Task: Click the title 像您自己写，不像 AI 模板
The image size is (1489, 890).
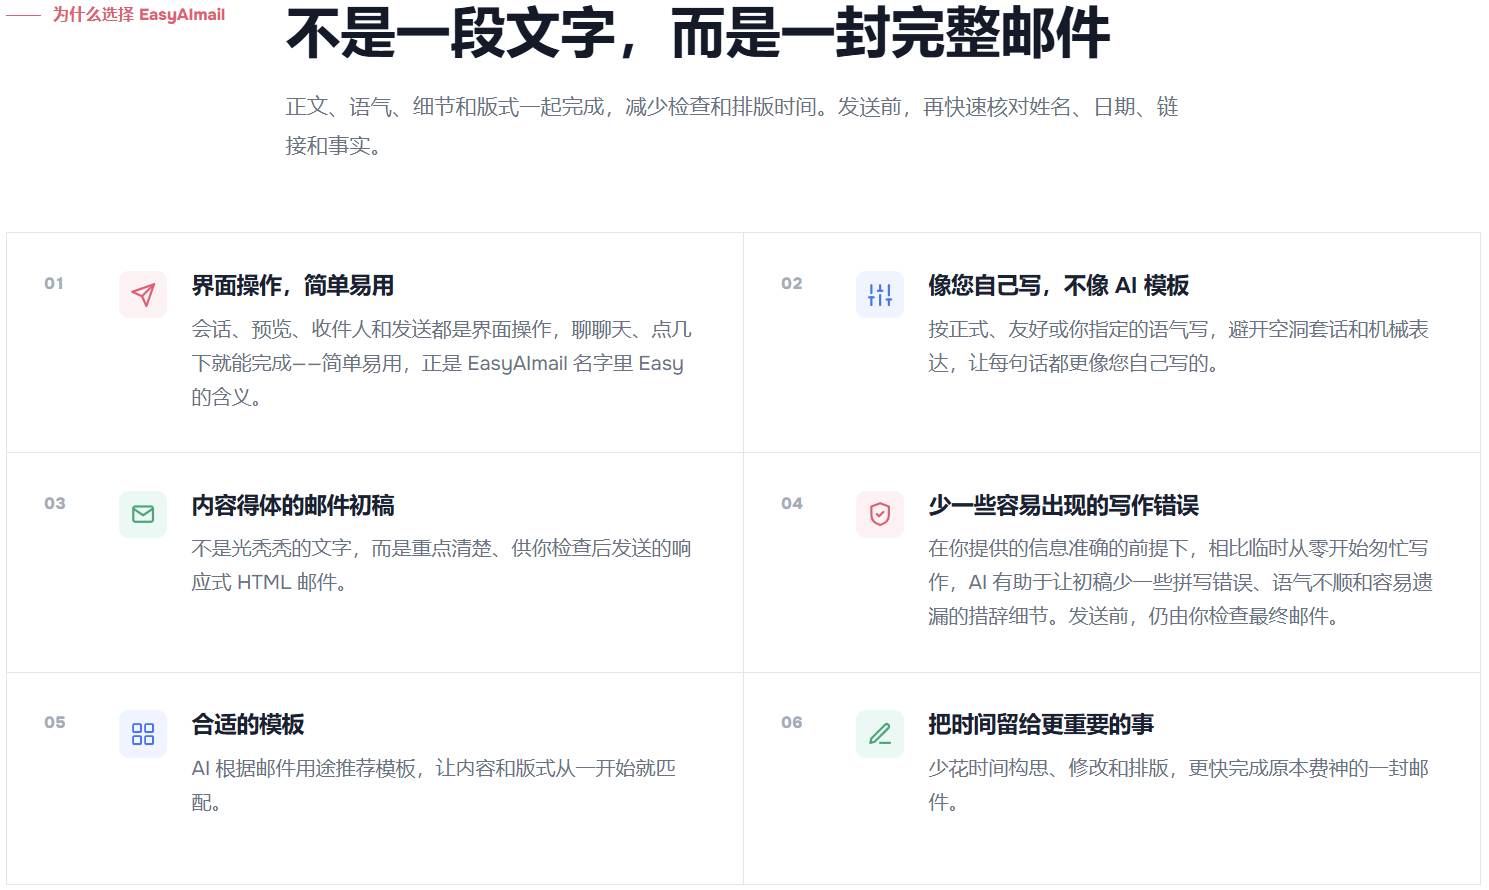Action: click(1058, 286)
